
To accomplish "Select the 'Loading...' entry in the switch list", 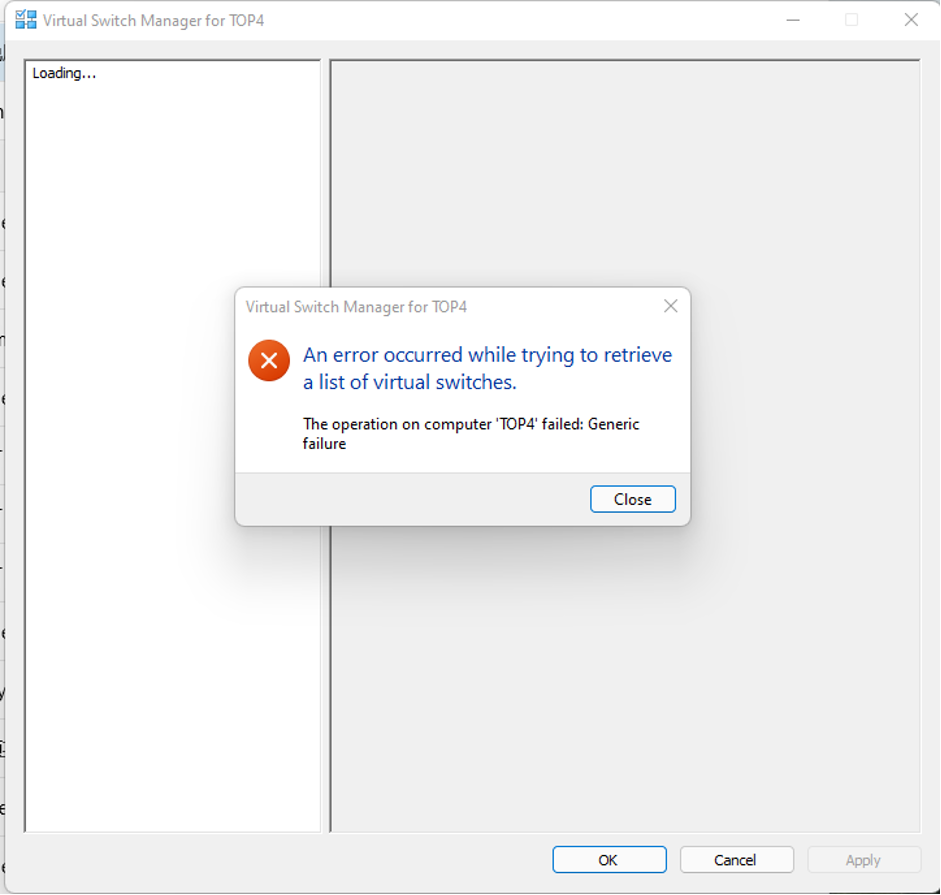I will point(63,72).
